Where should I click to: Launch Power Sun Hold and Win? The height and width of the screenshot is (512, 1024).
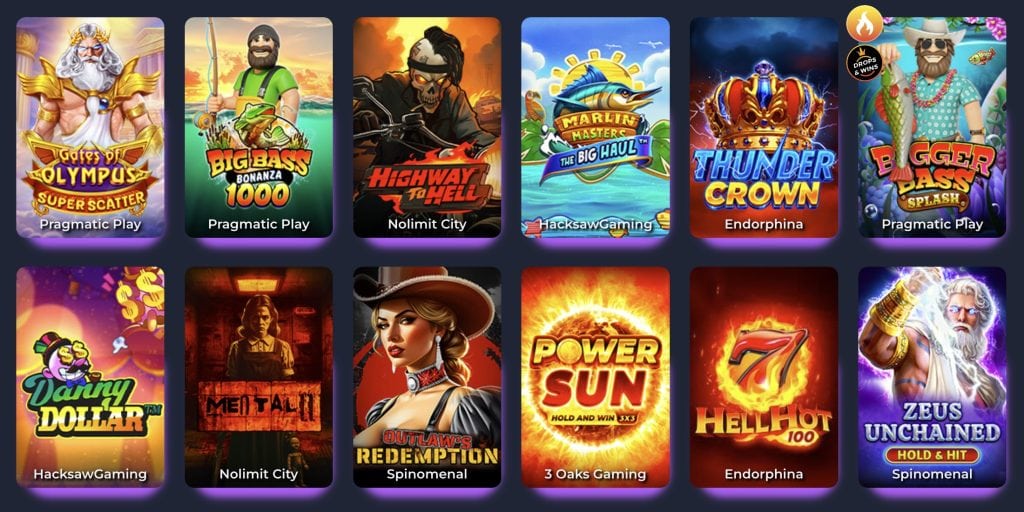tap(596, 377)
